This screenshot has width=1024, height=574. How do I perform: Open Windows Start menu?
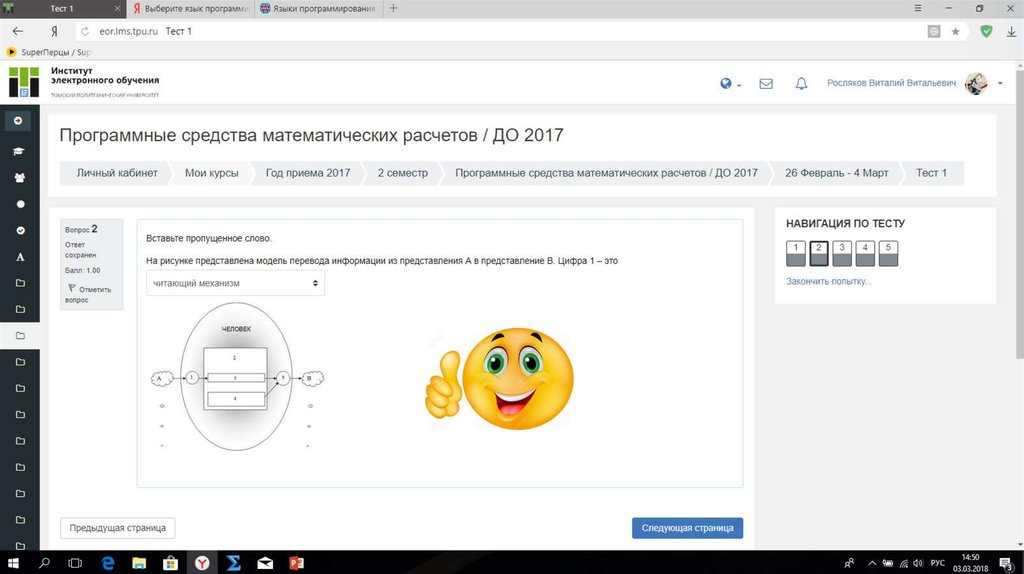pyautogui.click(x=12, y=563)
